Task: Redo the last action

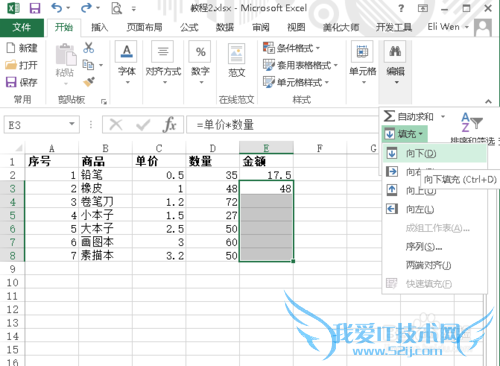Action: [86, 7]
